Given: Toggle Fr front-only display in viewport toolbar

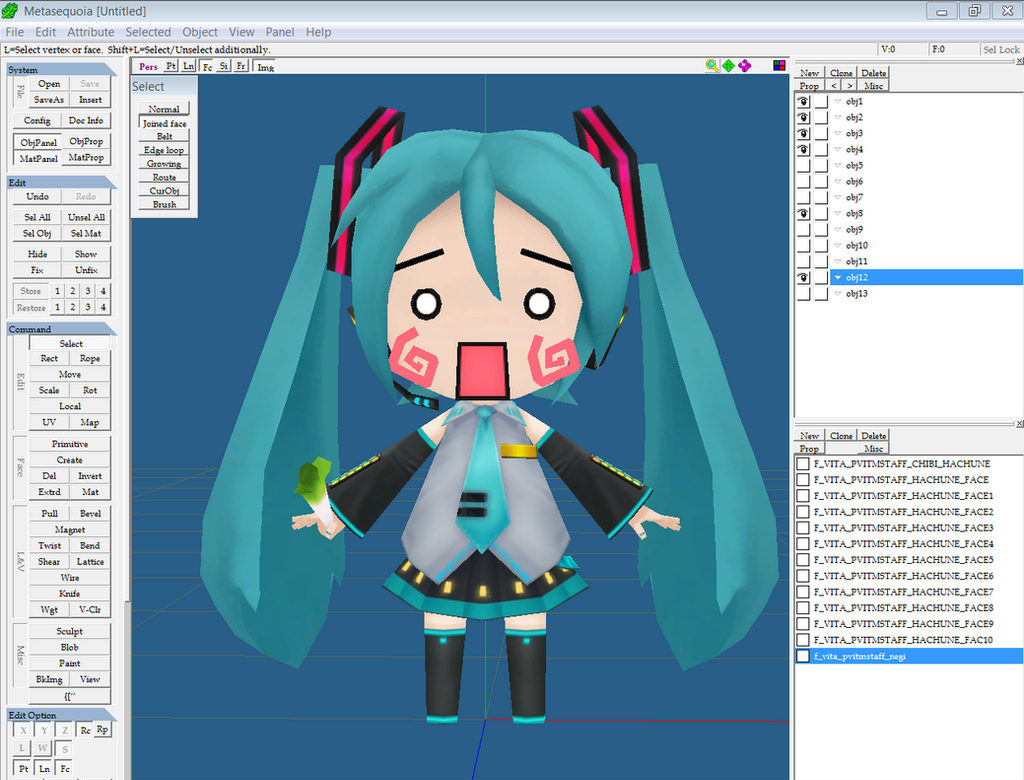Looking at the screenshot, I should tap(240, 66).
